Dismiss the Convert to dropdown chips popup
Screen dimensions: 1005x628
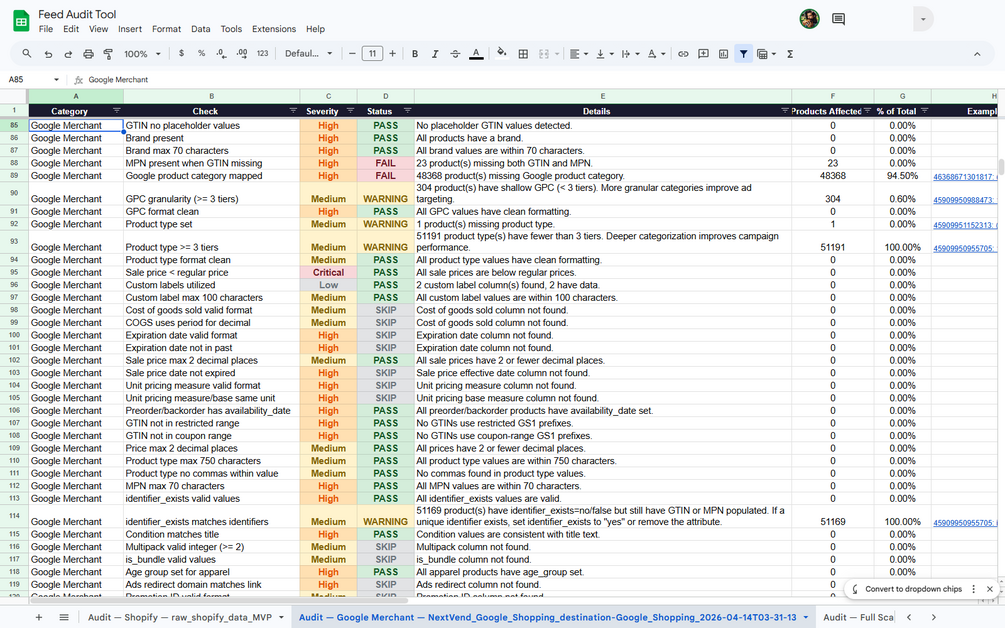[990, 589]
